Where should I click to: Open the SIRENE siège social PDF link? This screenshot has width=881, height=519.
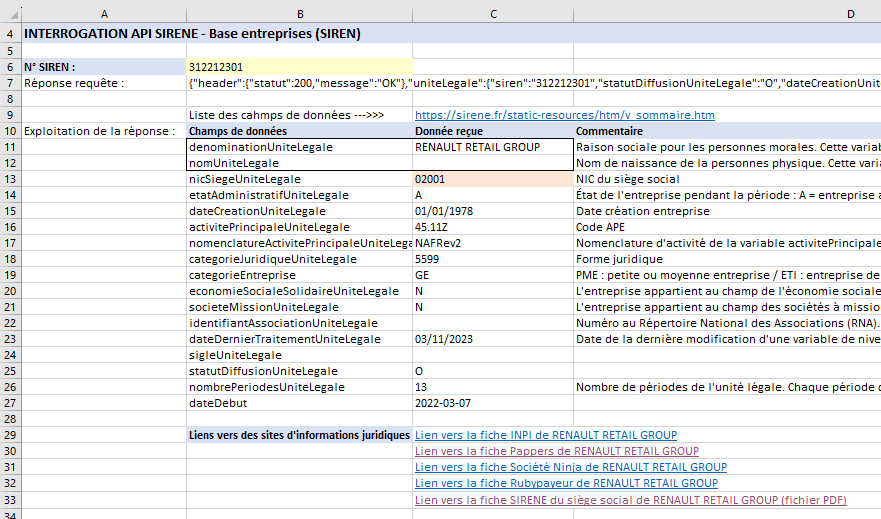(630, 500)
